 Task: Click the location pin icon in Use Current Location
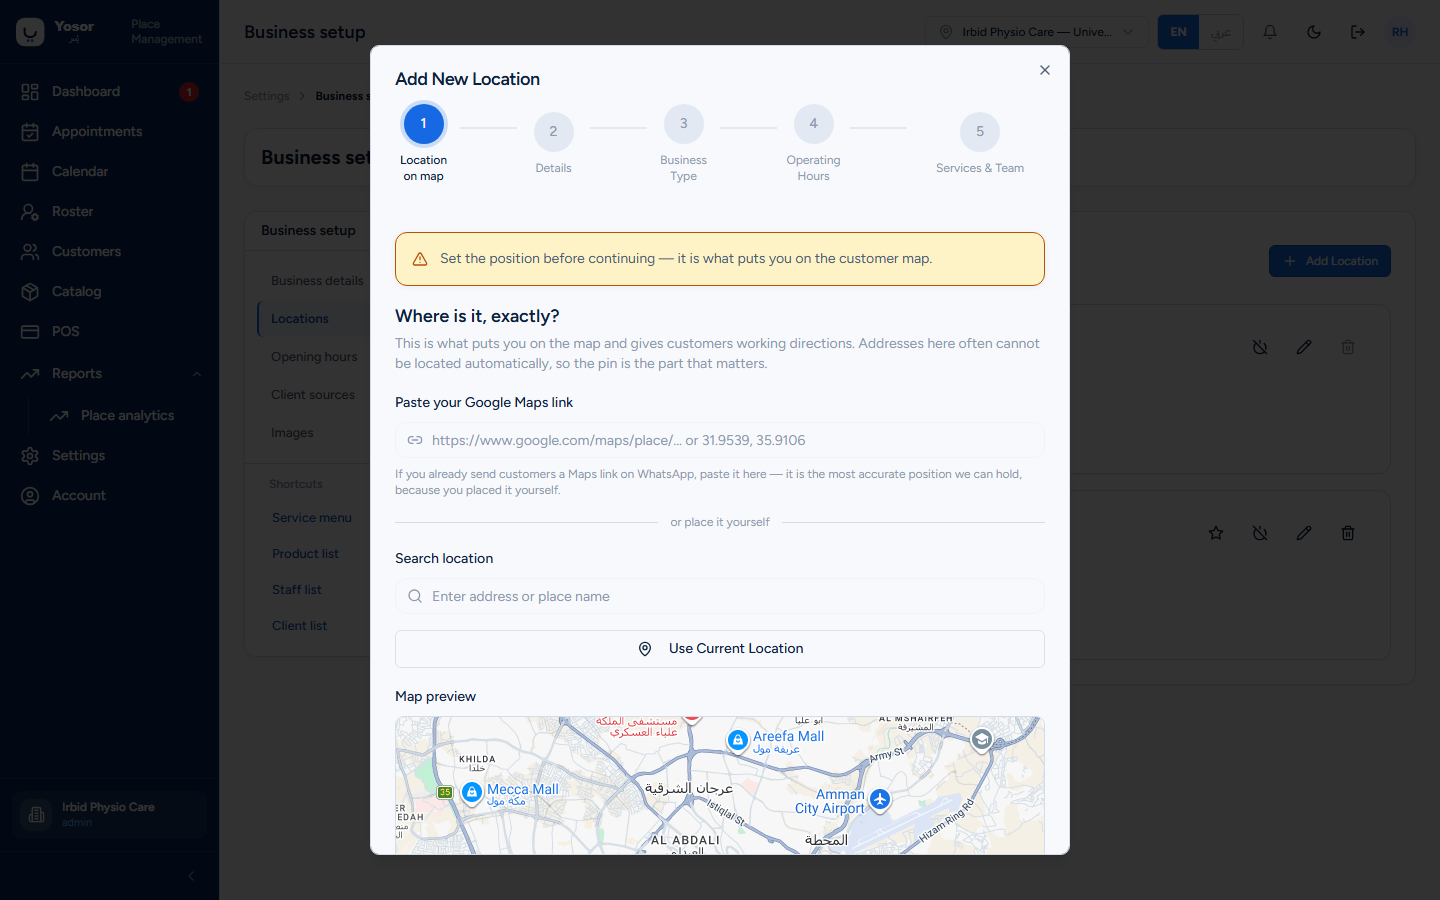(645, 649)
